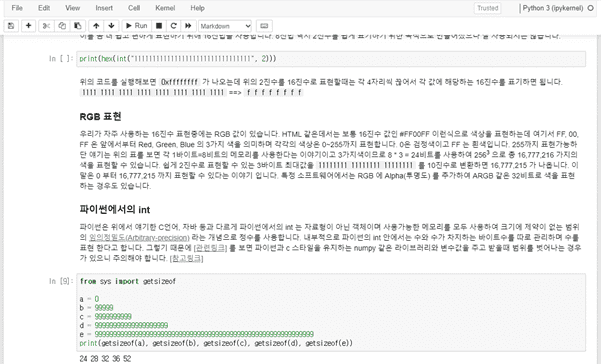Click into the getsizeof code cell
Viewport: 601px width, 364px height.
tap(331, 312)
